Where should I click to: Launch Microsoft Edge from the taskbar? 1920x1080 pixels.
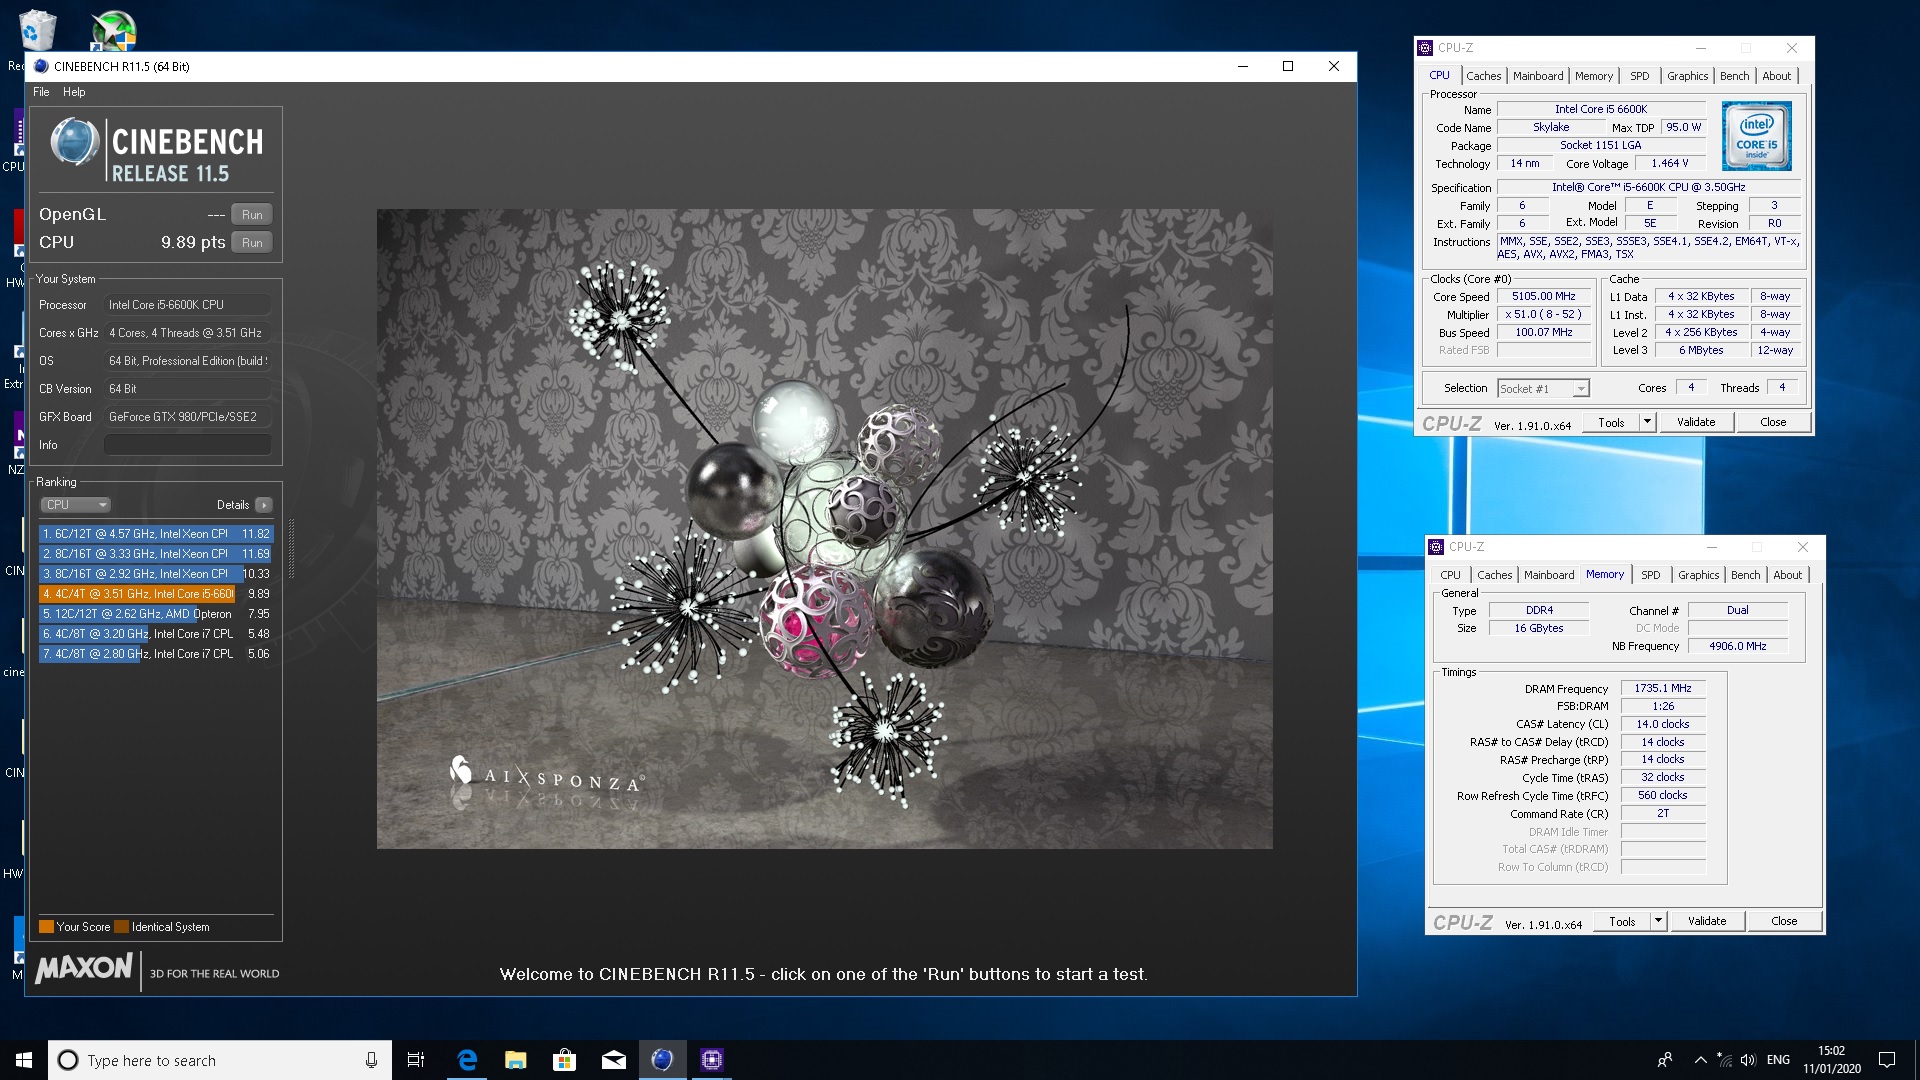coord(467,1060)
